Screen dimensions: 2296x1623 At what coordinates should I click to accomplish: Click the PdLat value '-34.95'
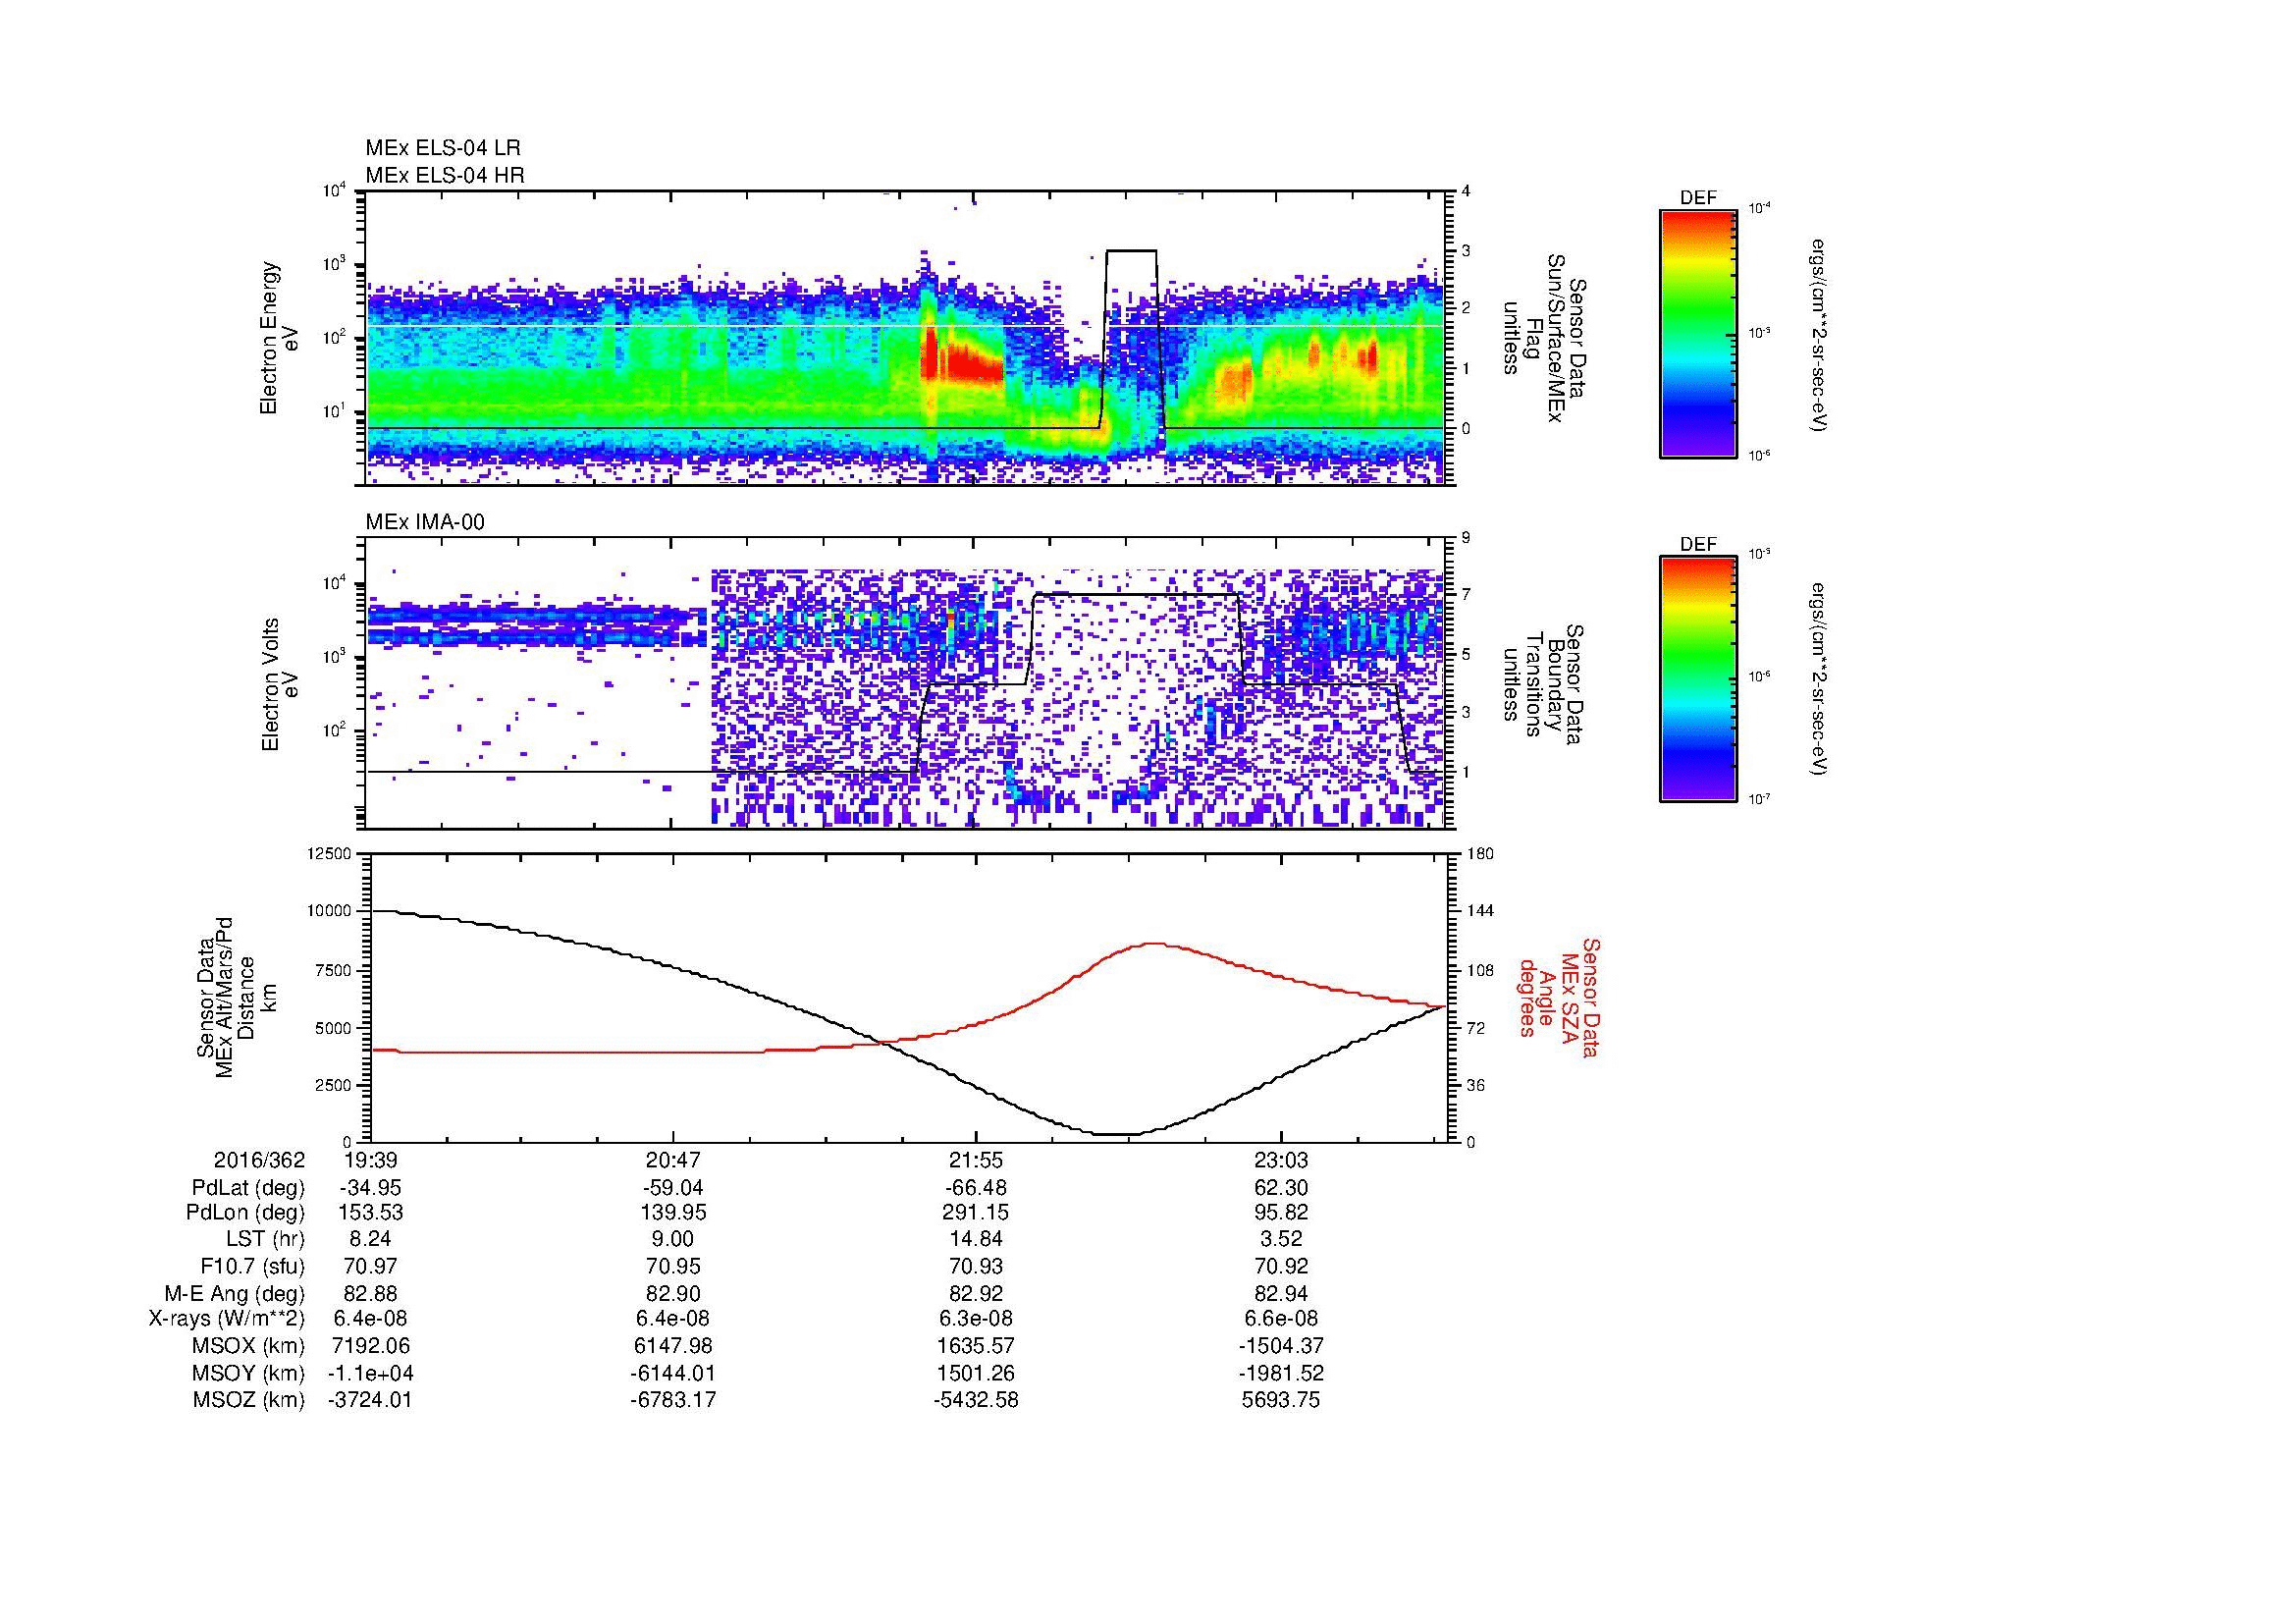[371, 1188]
